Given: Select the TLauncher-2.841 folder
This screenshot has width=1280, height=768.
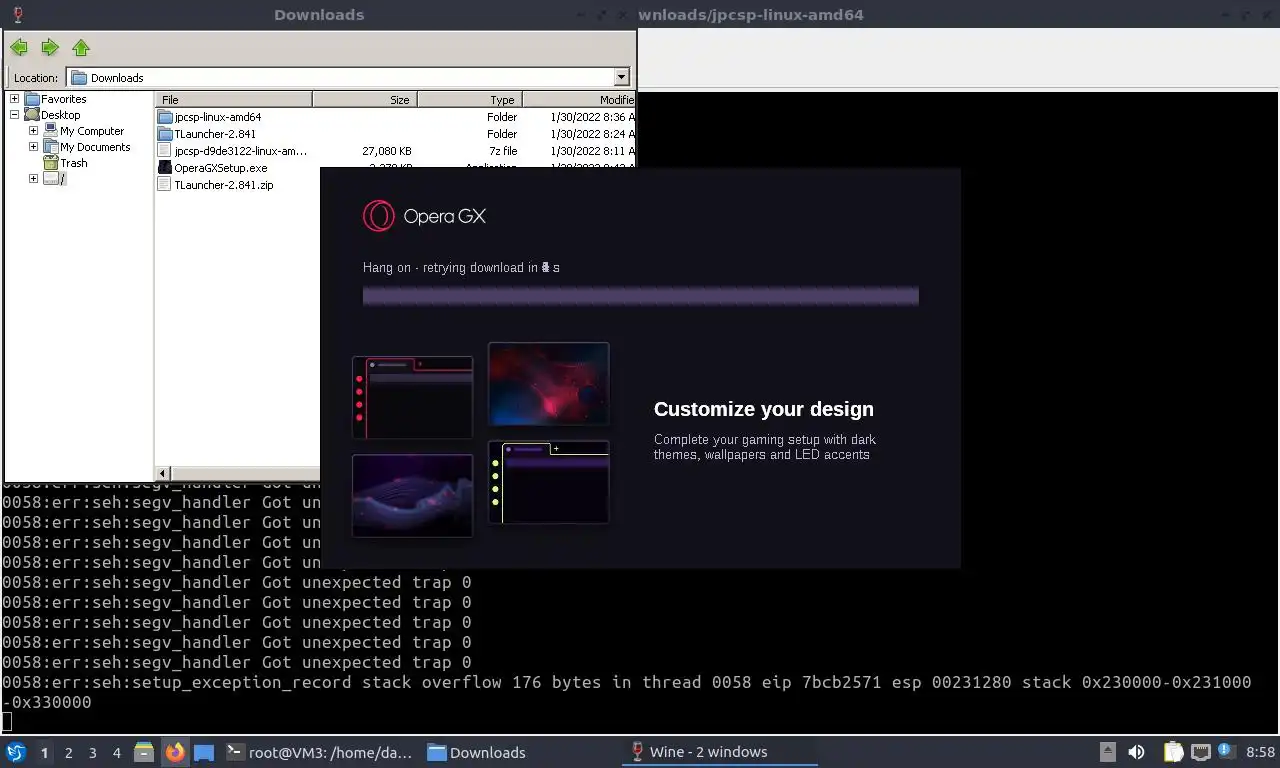Looking at the screenshot, I should [x=215, y=134].
